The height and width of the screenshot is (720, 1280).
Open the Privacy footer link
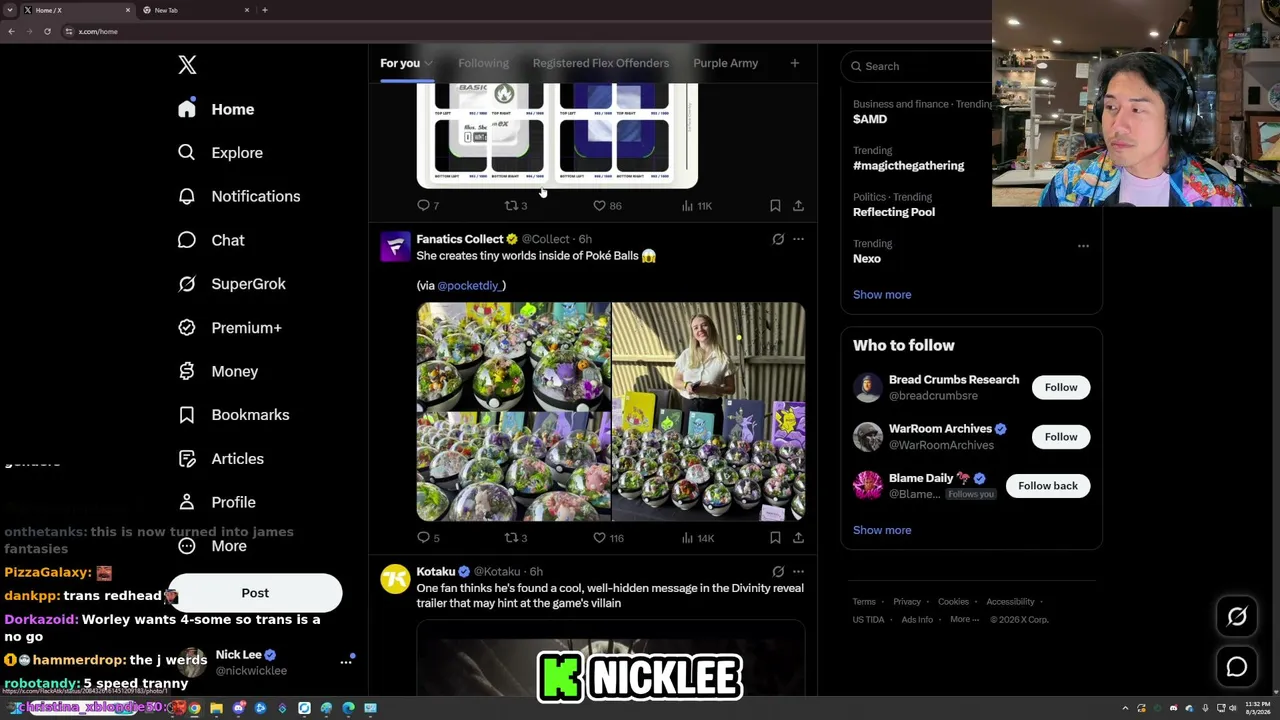click(x=907, y=602)
